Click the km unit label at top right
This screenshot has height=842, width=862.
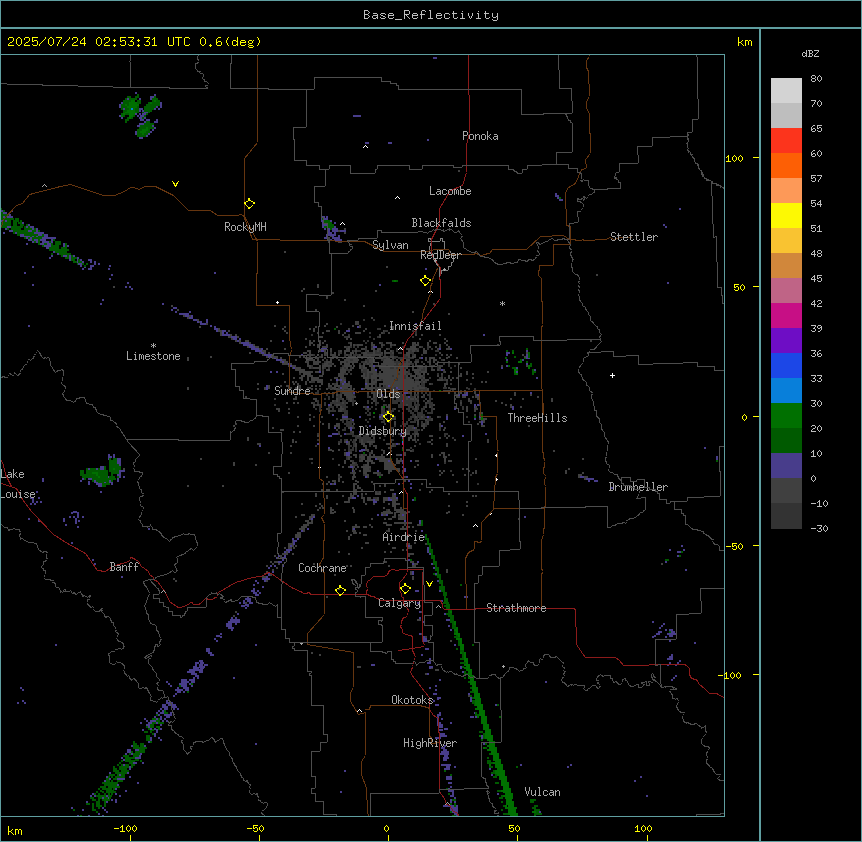745,42
